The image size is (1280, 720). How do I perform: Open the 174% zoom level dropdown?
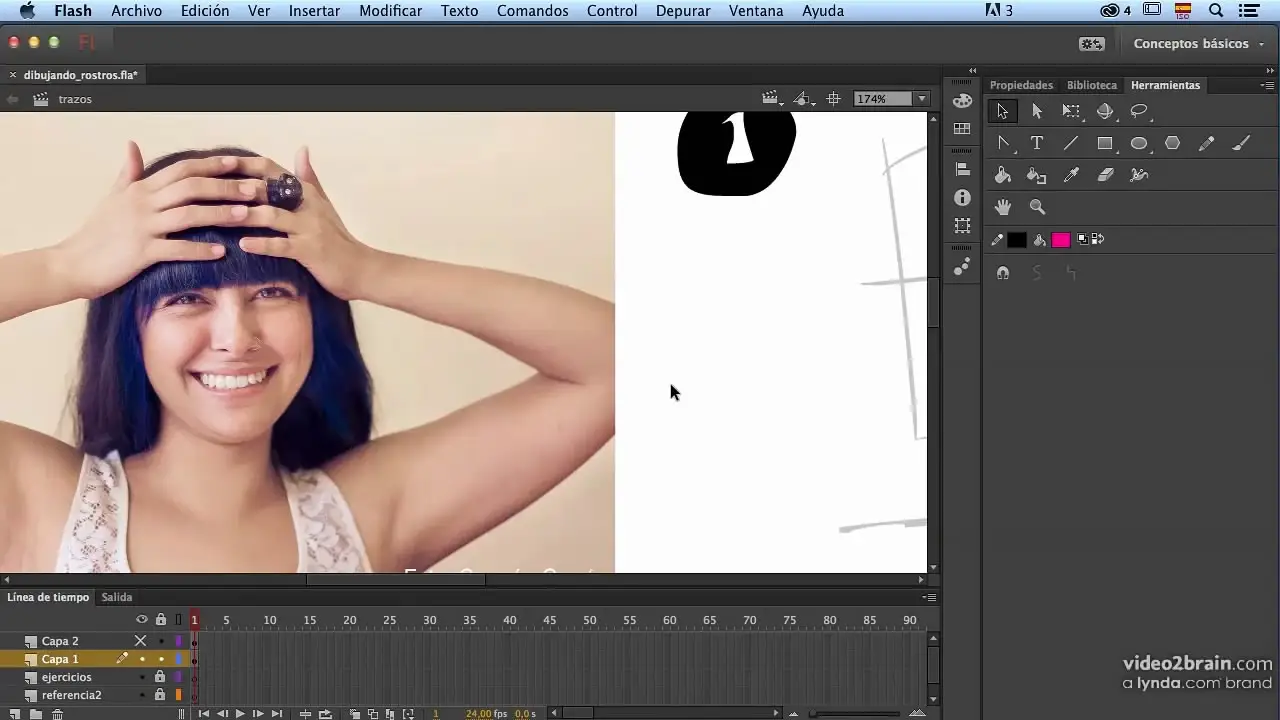(x=922, y=99)
